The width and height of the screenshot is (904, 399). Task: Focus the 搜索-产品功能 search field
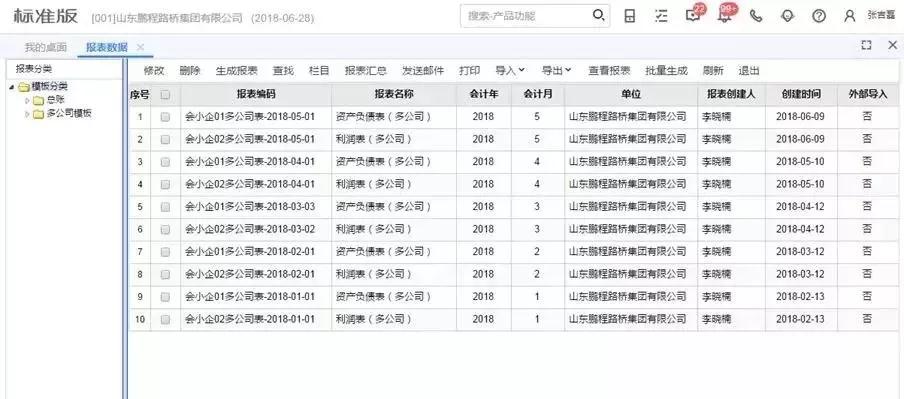tap(527, 16)
